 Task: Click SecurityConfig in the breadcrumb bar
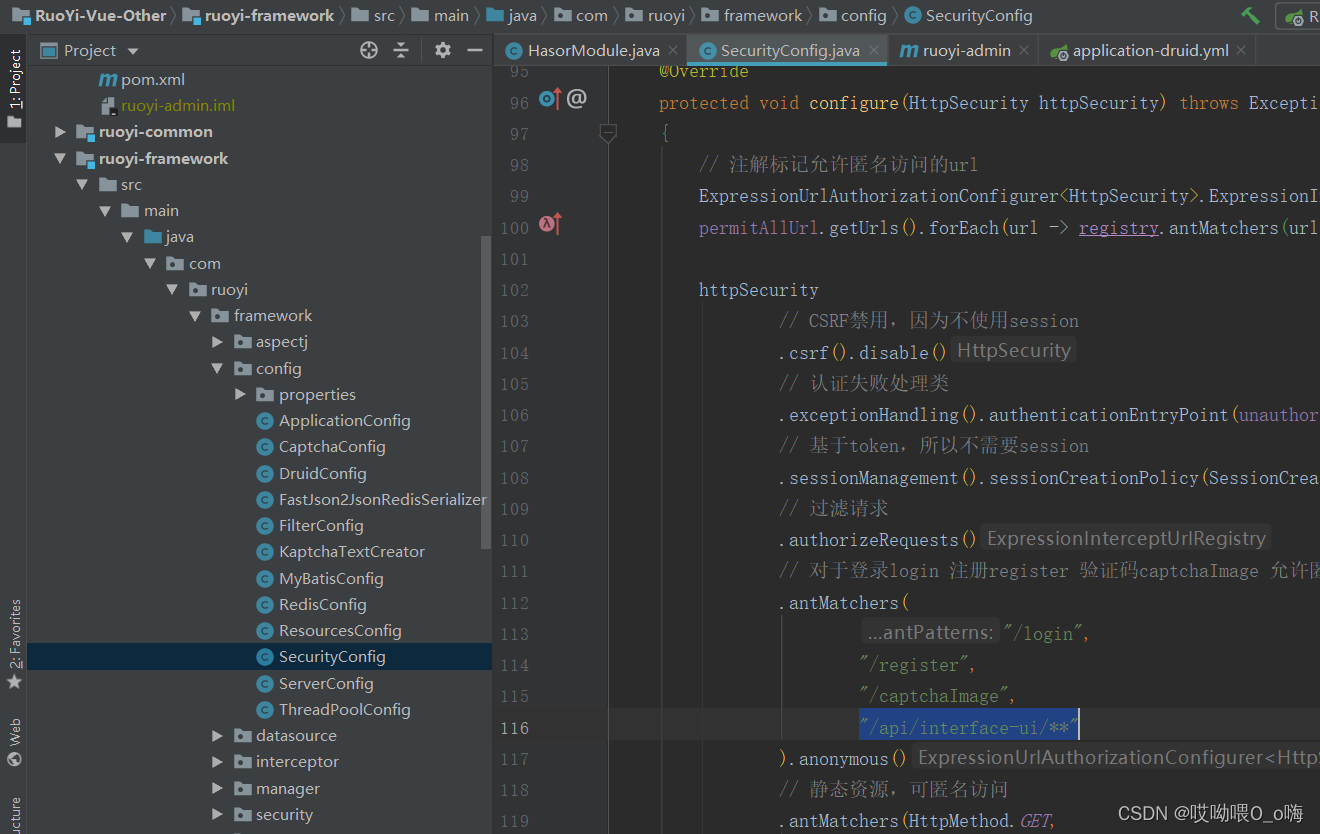(x=968, y=15)
